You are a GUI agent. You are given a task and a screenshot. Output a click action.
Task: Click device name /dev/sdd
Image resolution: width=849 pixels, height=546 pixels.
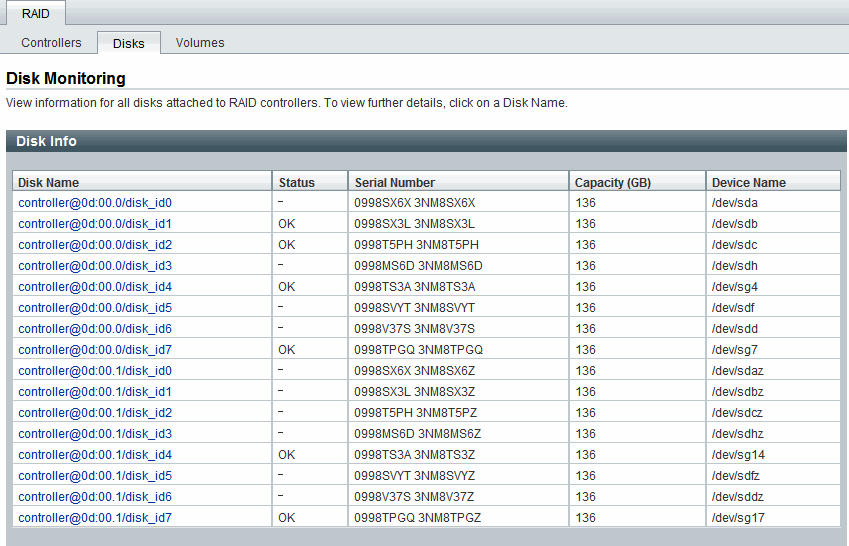735,329
